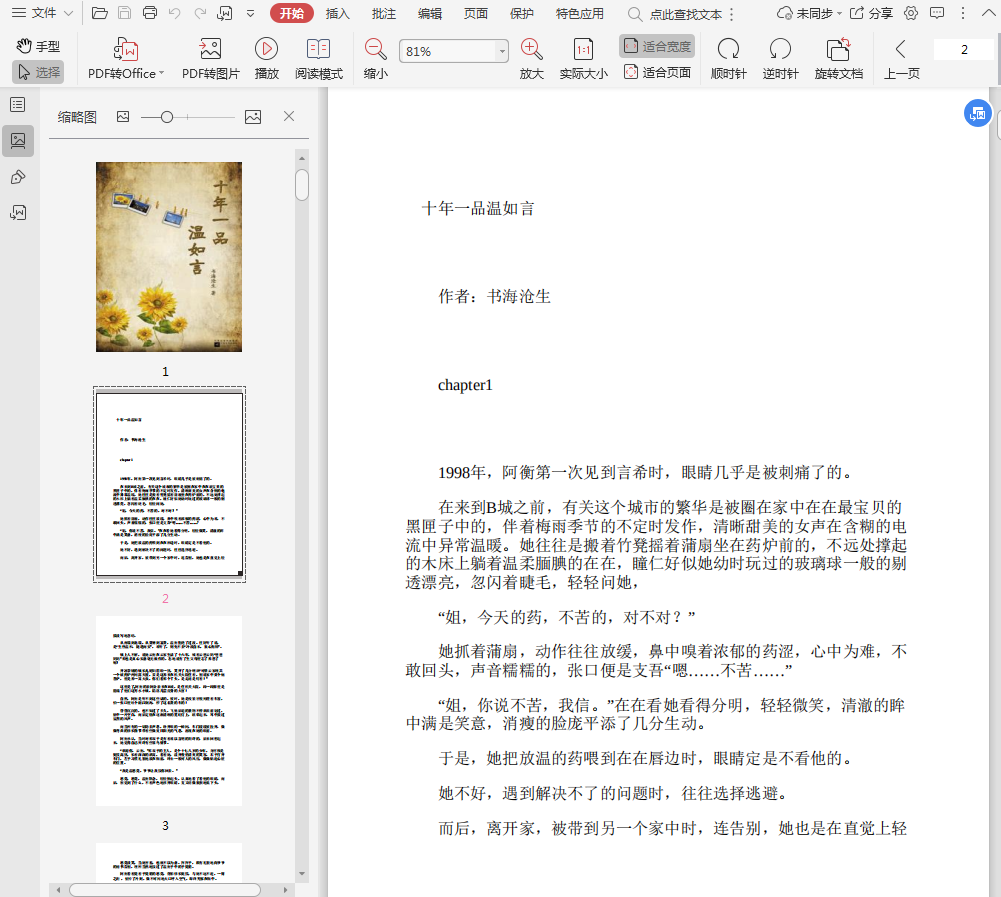Open the 未同步 cloud sync dropdown
The width and height of the screenshot is (1001, 897).
click(x=809, y=13)
